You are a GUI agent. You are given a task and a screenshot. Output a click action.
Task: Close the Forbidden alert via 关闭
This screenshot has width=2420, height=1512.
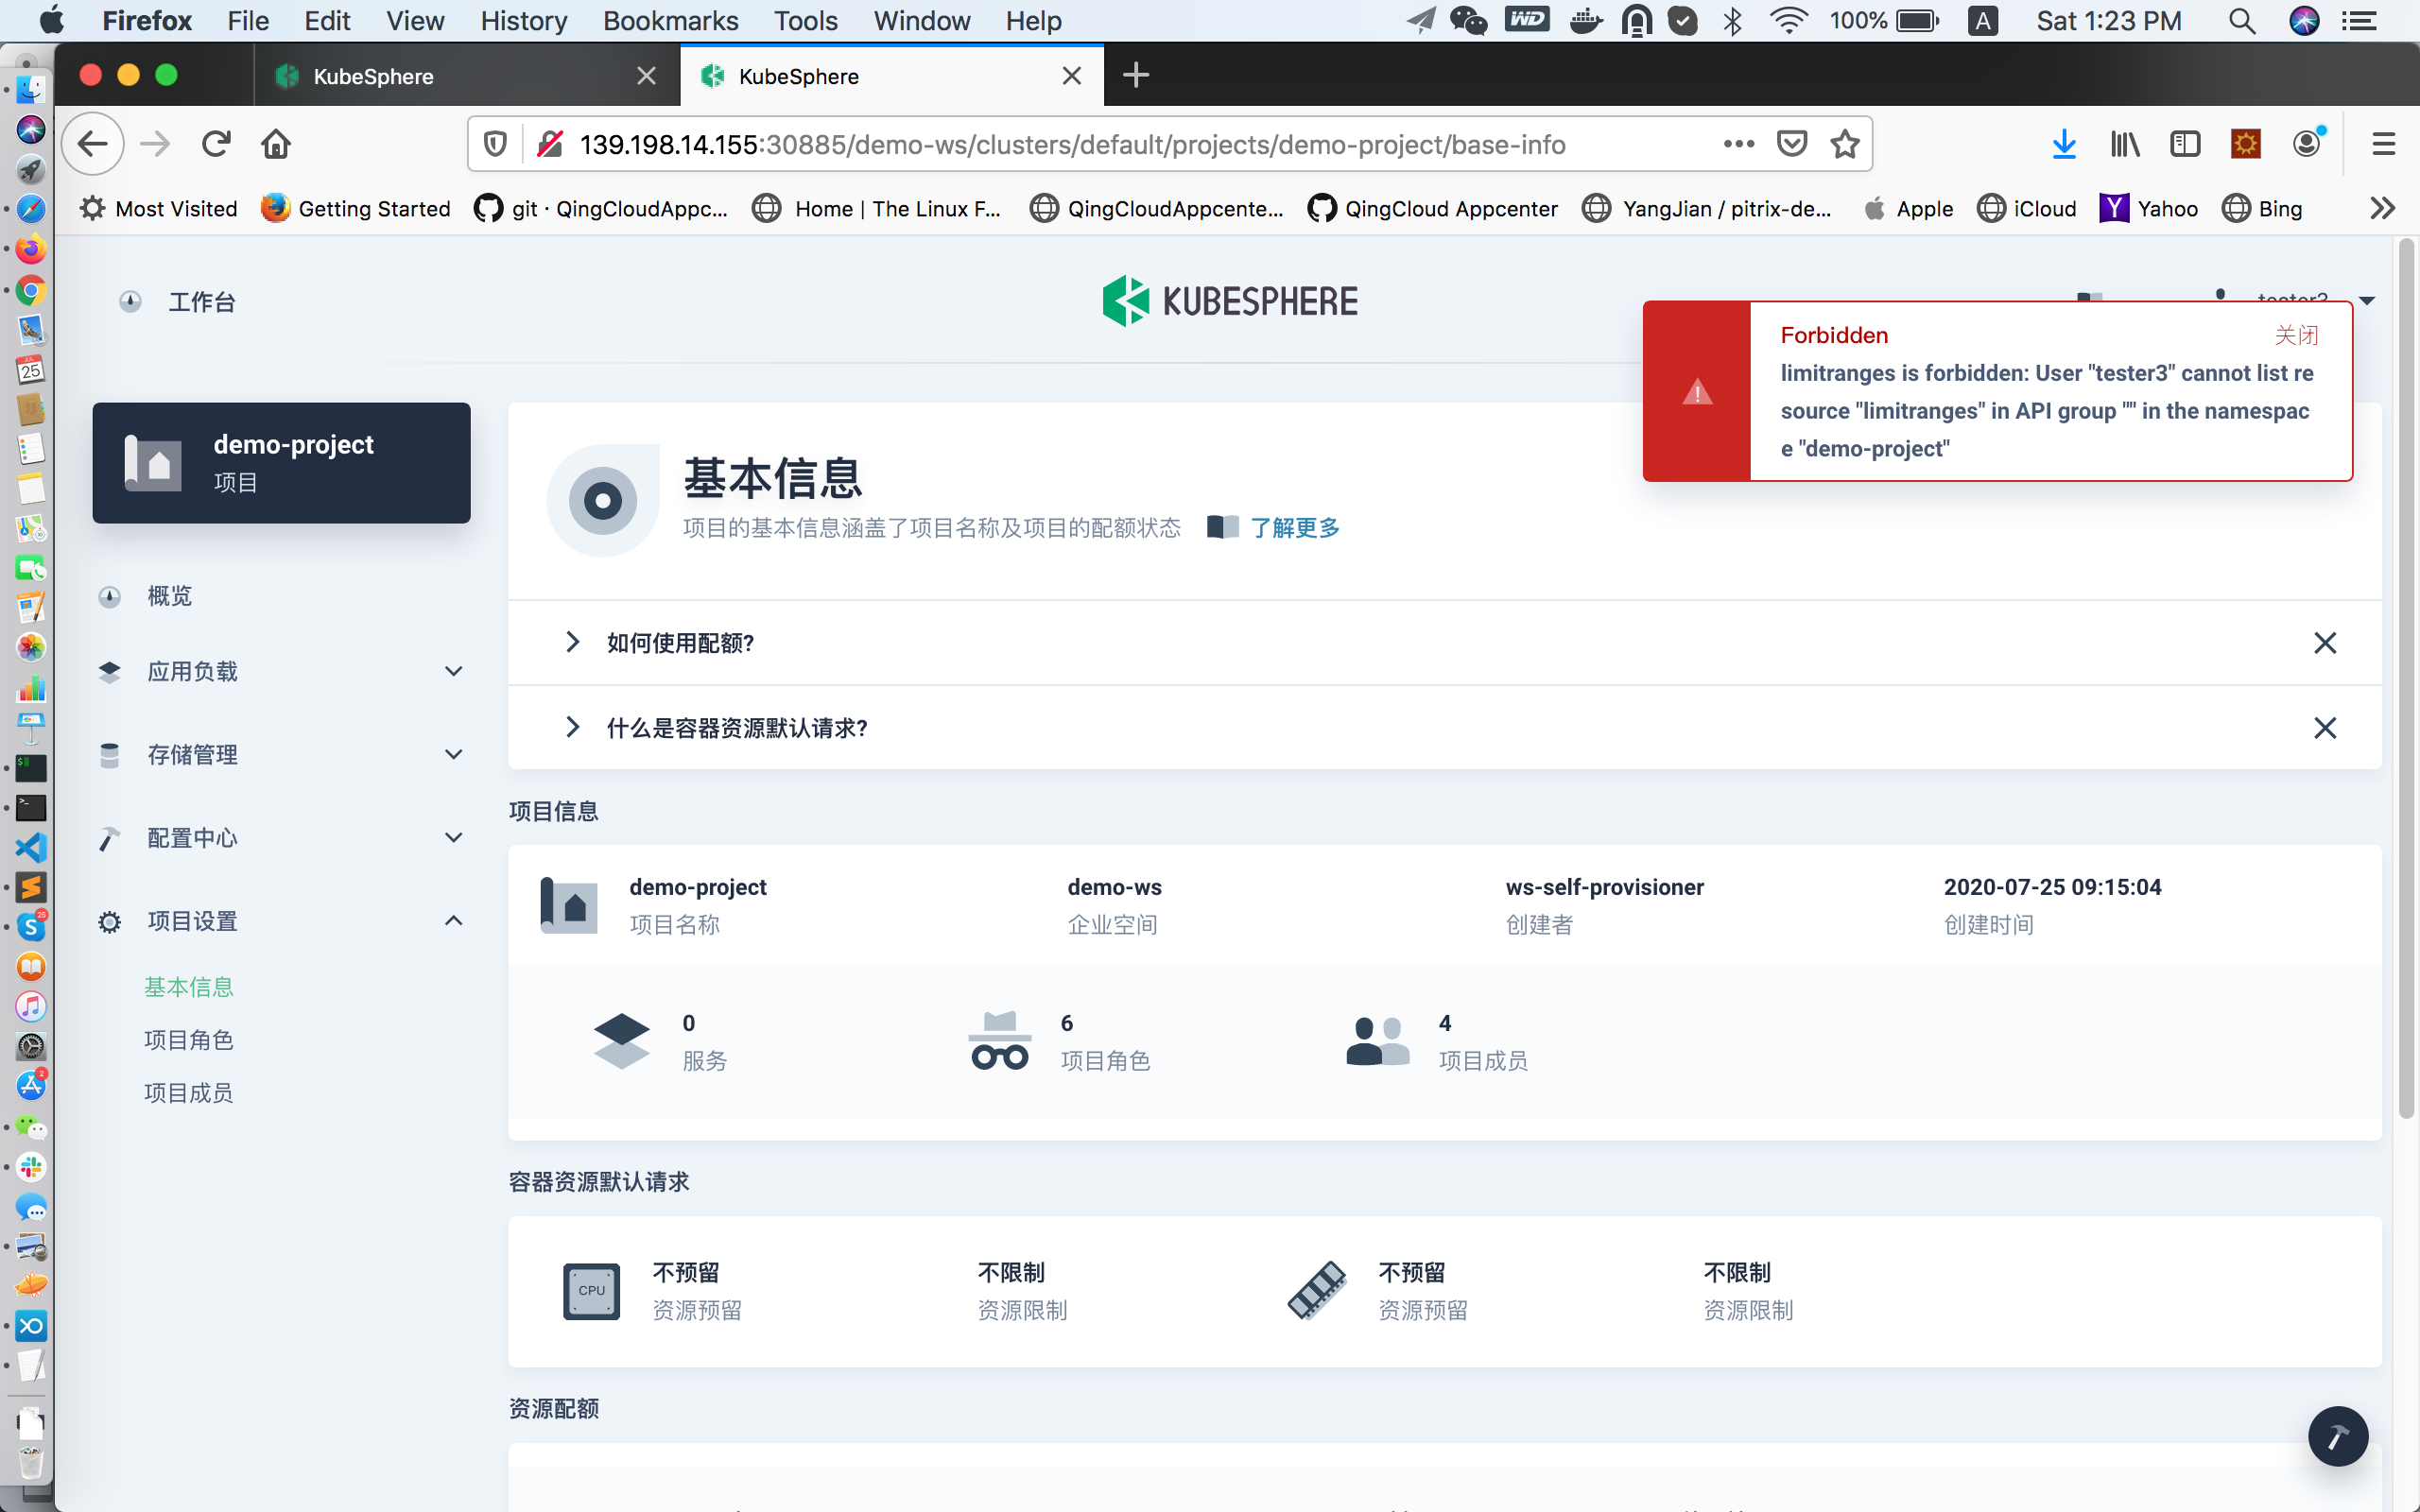2297,335
